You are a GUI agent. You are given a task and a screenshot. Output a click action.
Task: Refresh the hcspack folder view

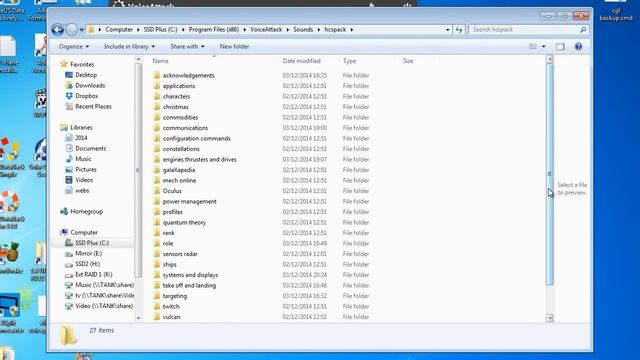coord(459,29)
